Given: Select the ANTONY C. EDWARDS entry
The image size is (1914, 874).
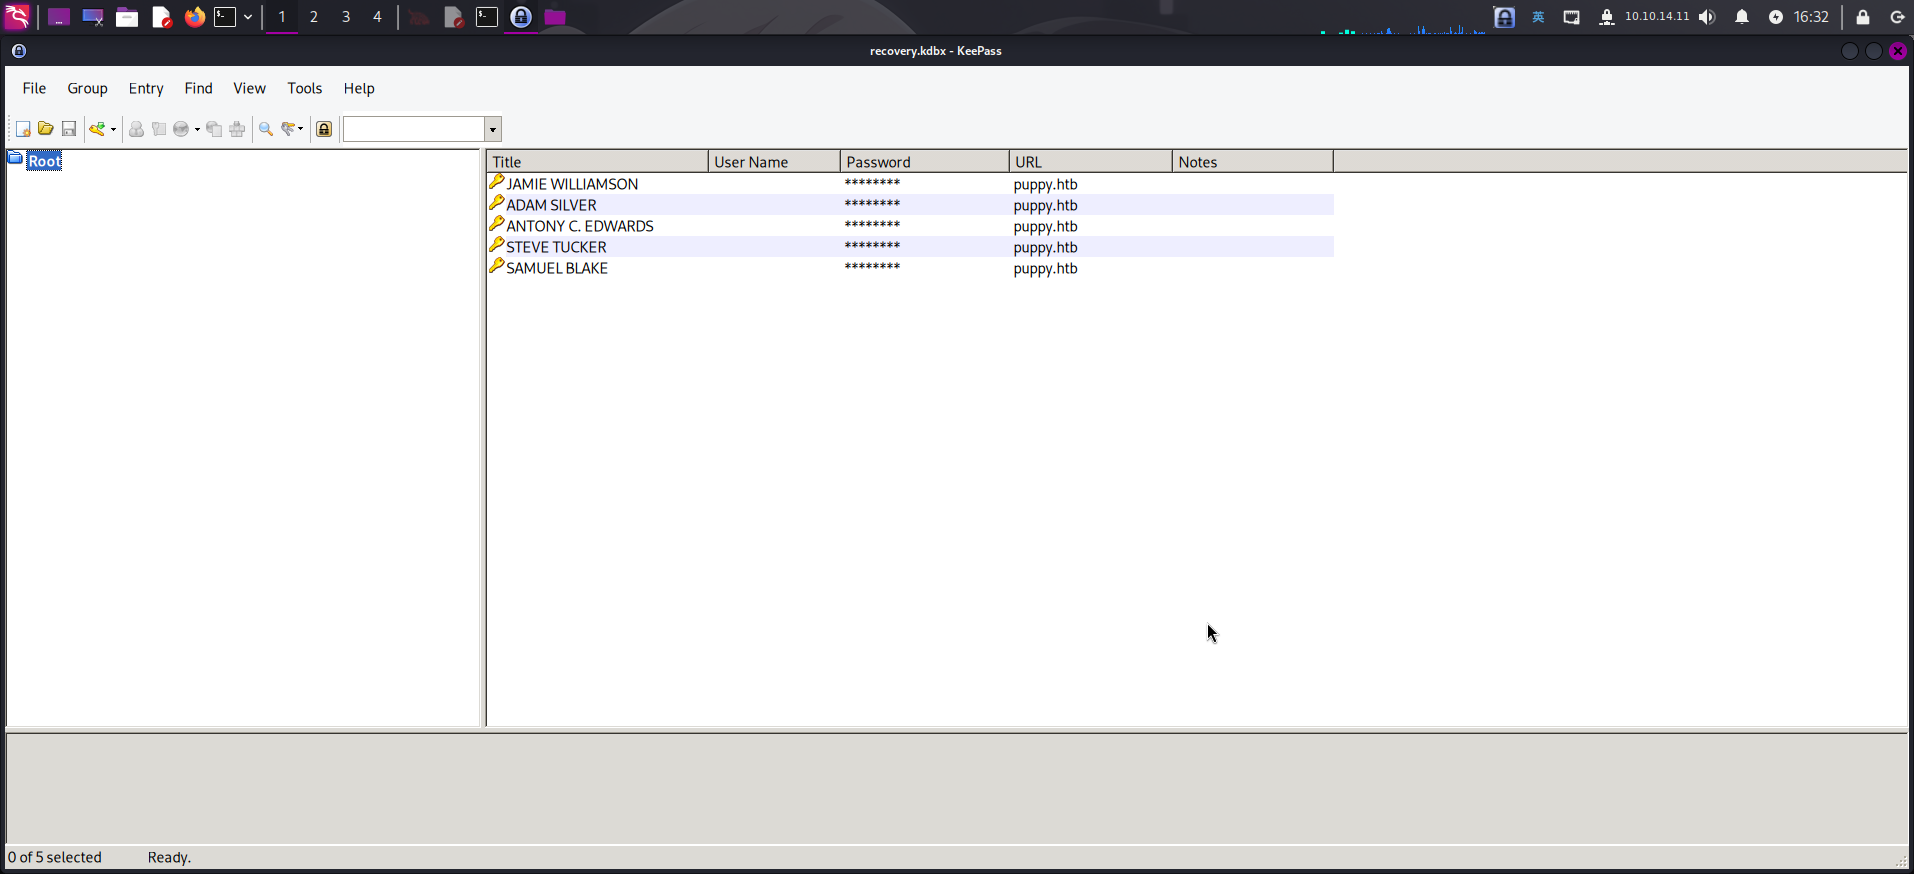Looking at the screenshot, I should (579, 226).
